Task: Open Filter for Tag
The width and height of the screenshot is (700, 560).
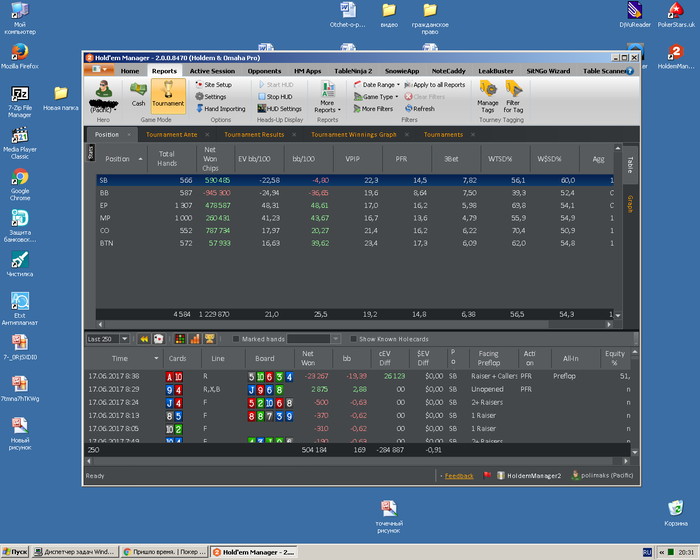Action: [x=513, y=96]
